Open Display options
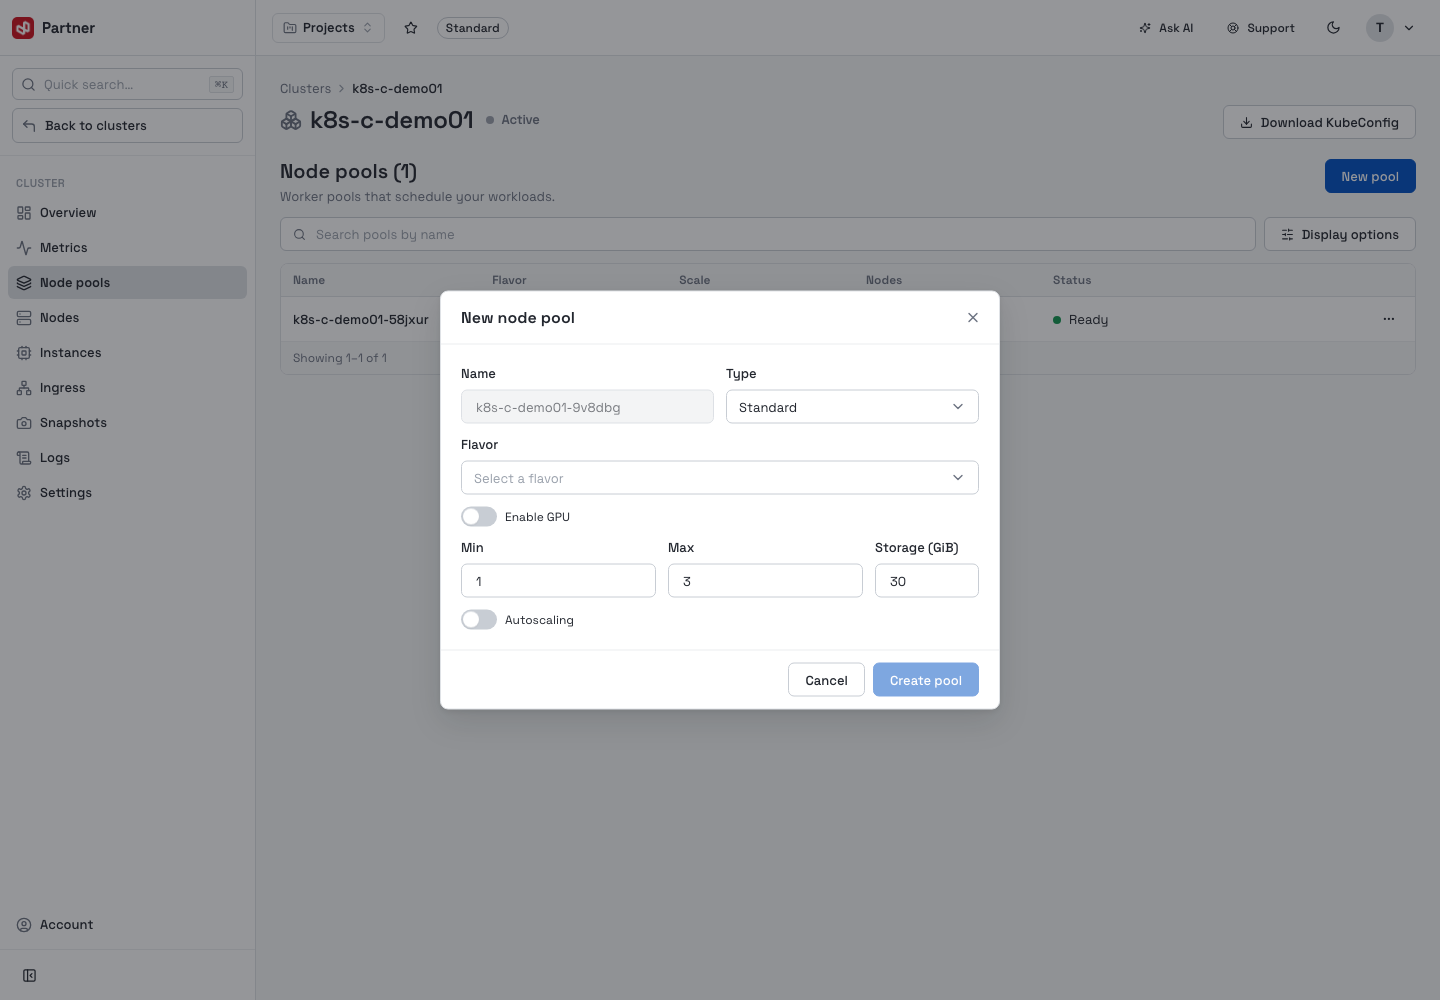 [x=1339, y=235]
